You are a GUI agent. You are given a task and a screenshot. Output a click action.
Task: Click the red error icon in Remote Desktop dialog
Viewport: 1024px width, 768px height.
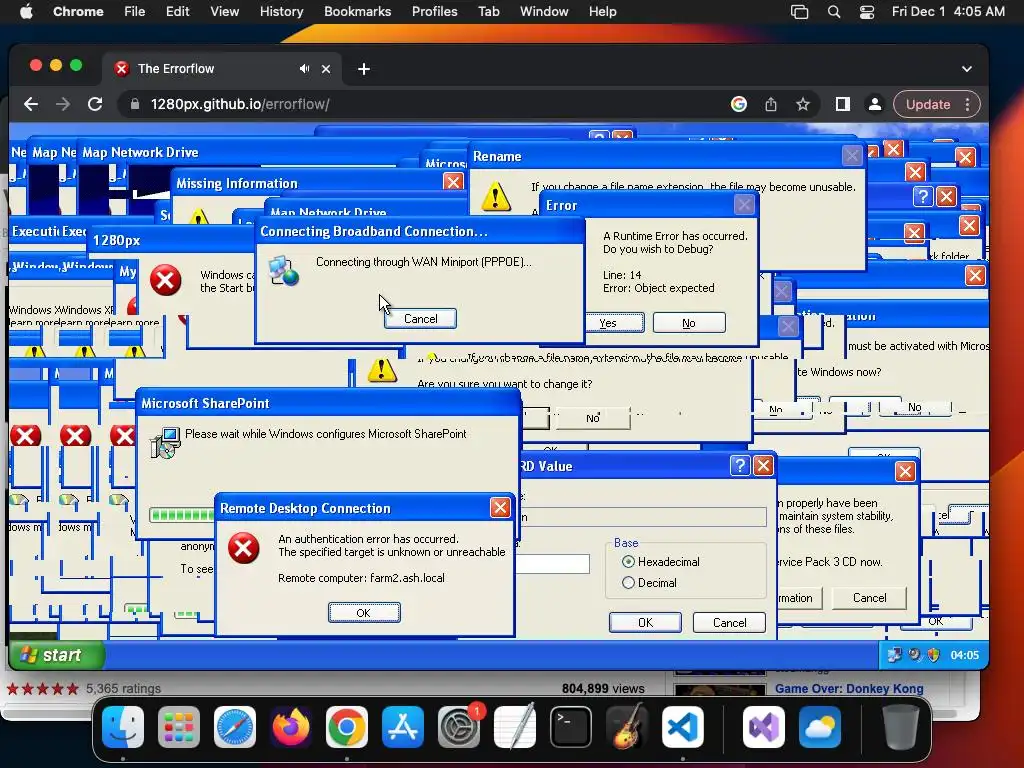coord(244,547)
